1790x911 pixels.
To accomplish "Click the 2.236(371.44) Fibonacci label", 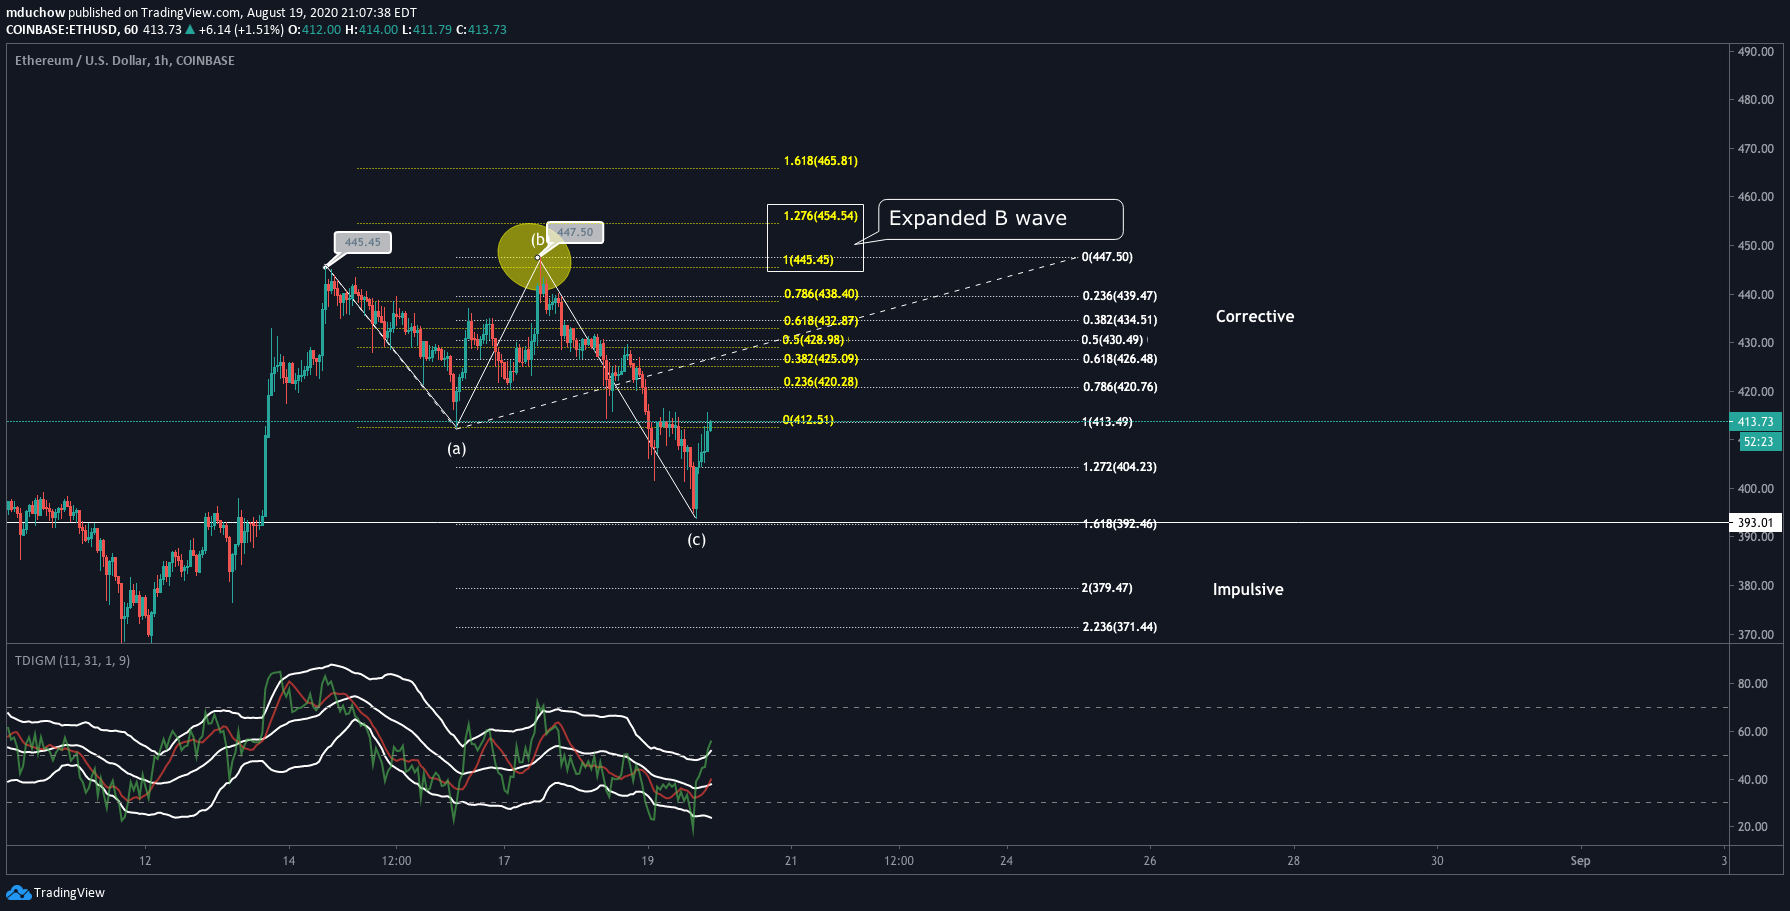I will (1120, 627).
